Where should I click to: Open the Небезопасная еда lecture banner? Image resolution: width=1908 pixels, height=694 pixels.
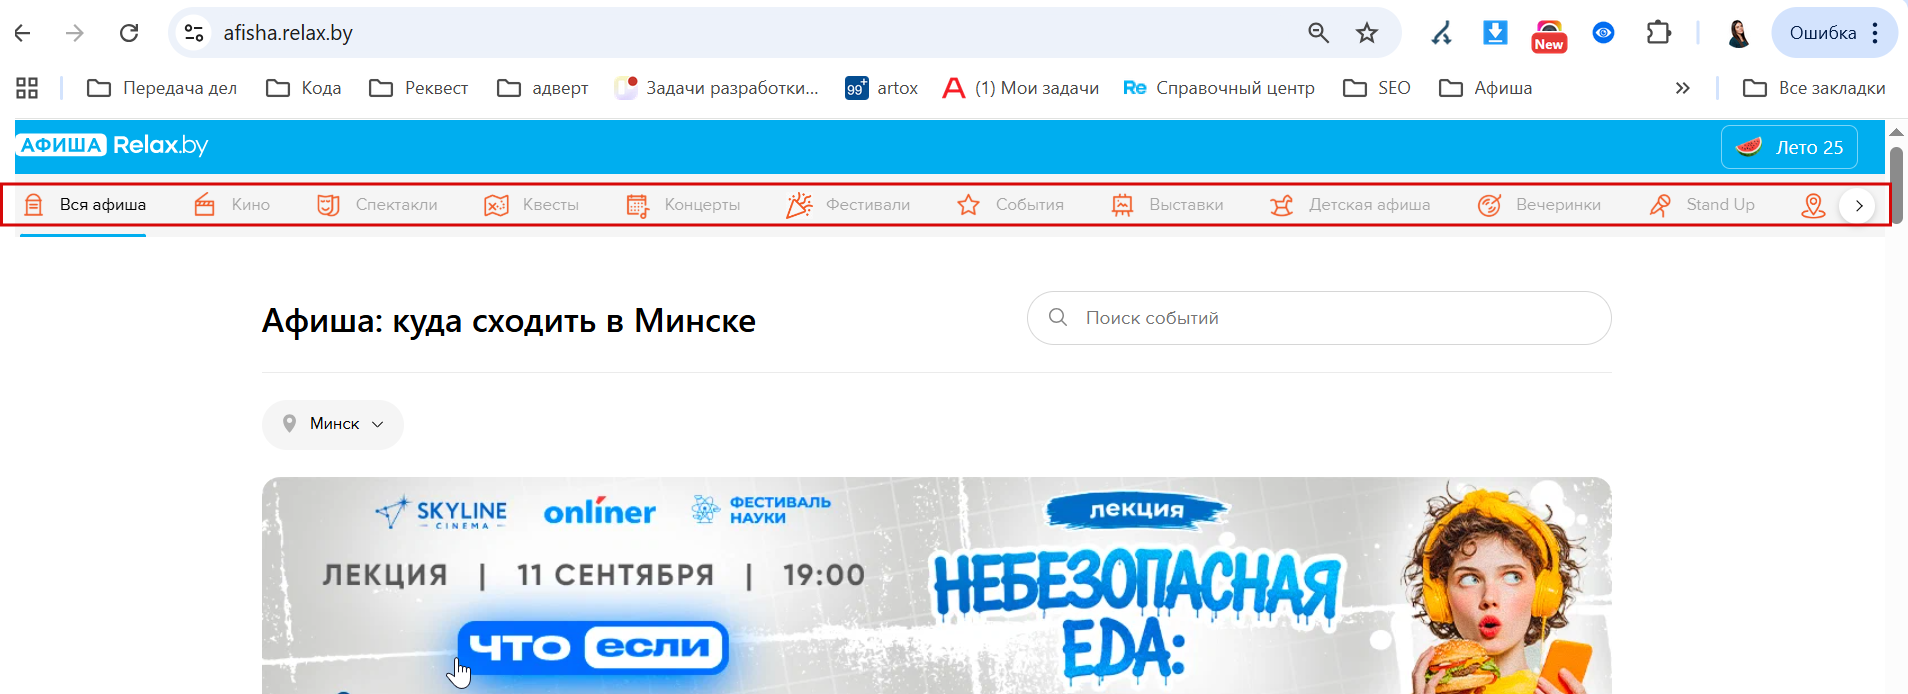point(936,585)
